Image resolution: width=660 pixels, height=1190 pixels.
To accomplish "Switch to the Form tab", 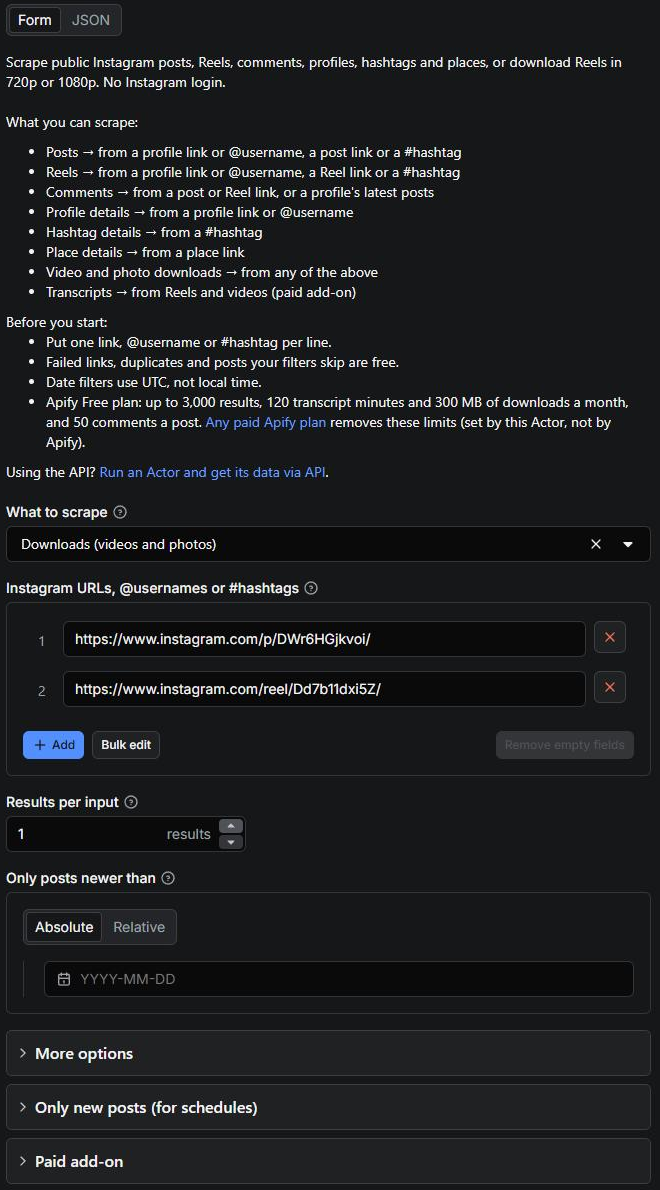I will tap(35, 20).
